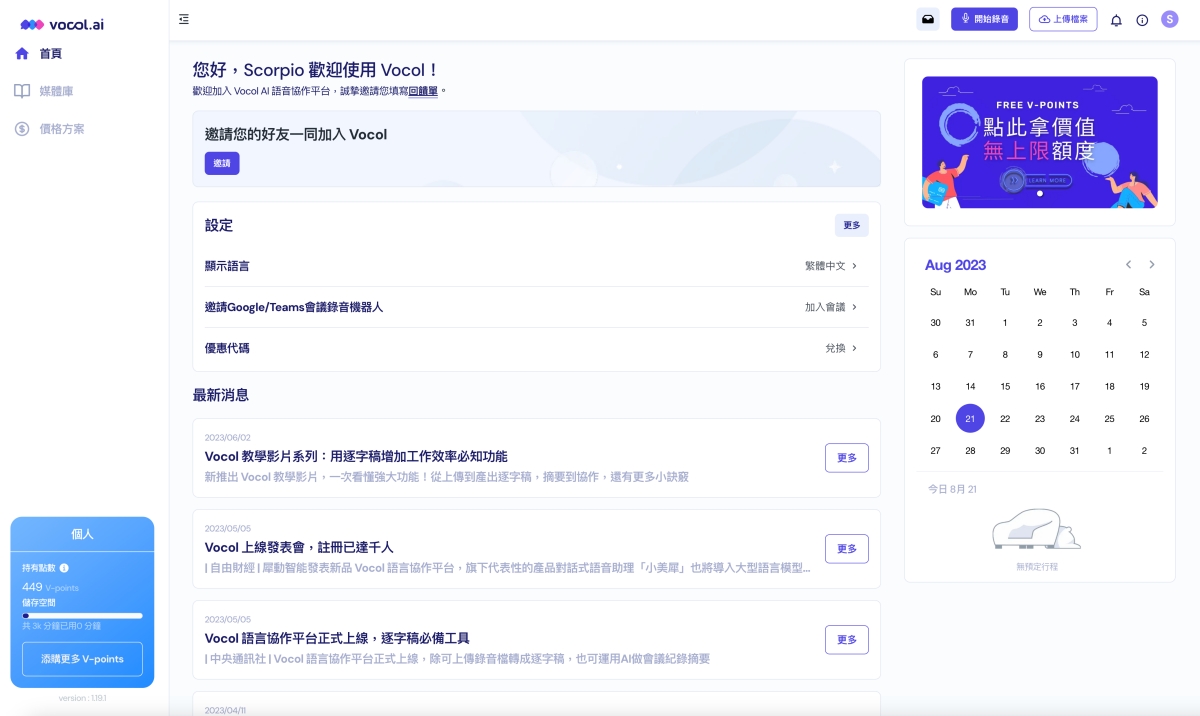Click the 今日 8月 21 label
Screen dimensions: 1200x716
tap(952, 489)
